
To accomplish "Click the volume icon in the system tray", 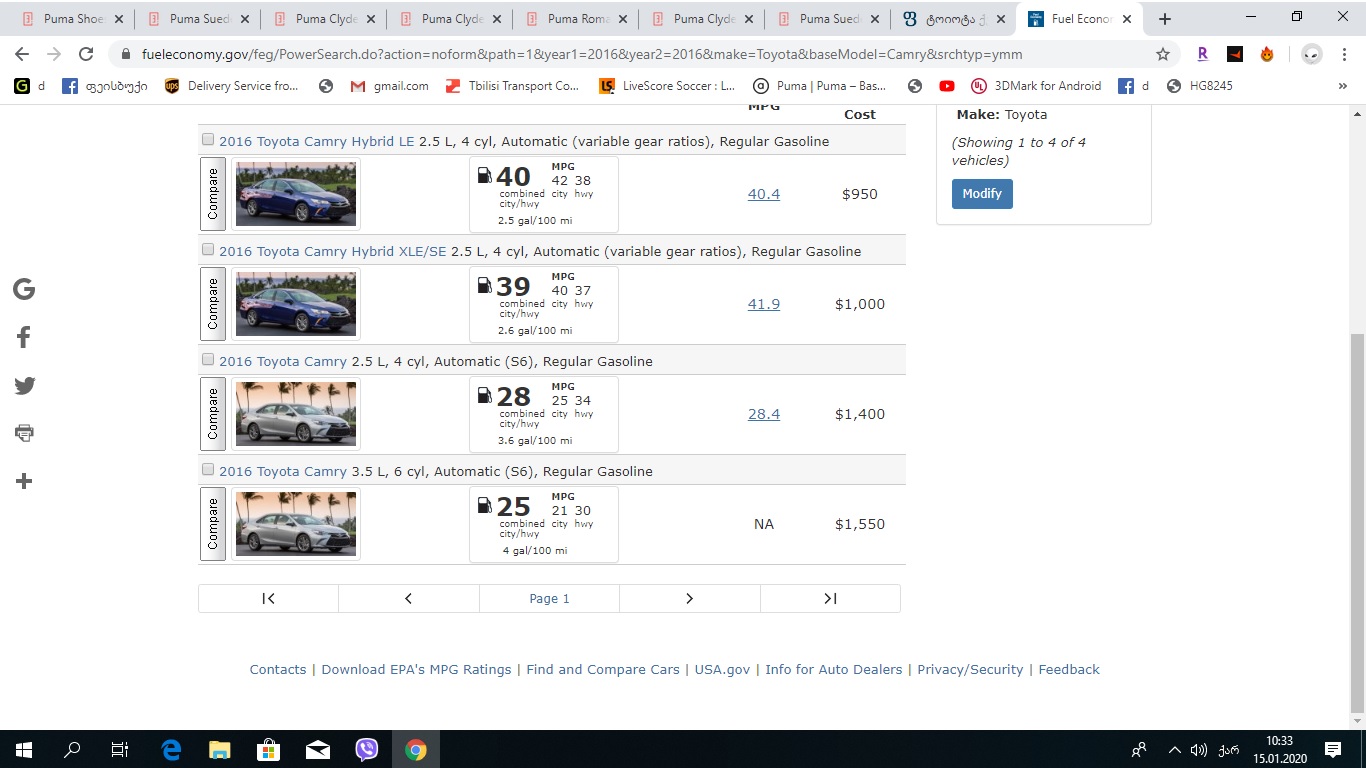I will tap(1199, 749).
